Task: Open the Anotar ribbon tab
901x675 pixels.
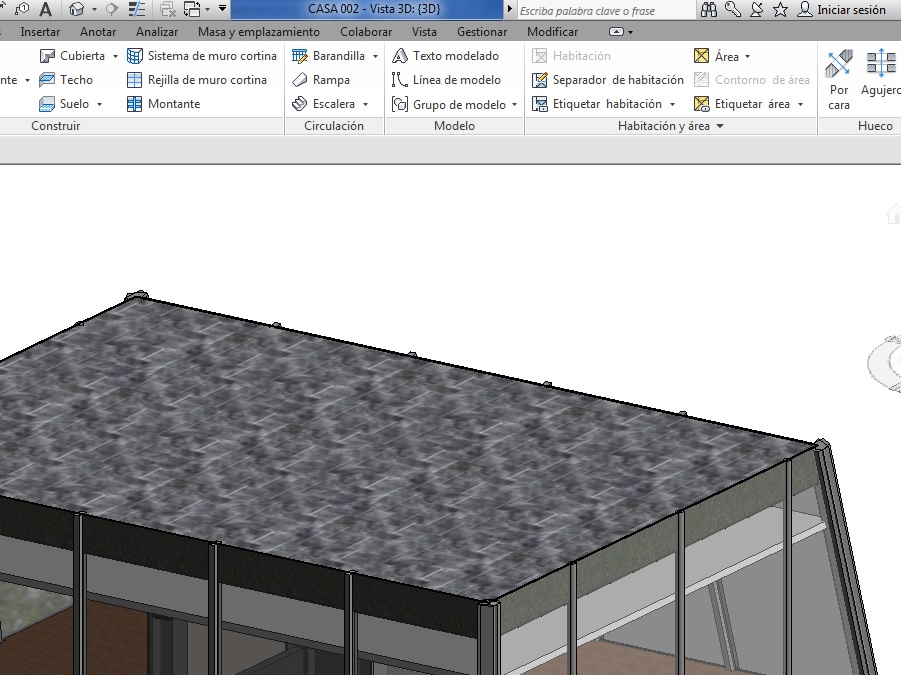Action: [98, 32]
